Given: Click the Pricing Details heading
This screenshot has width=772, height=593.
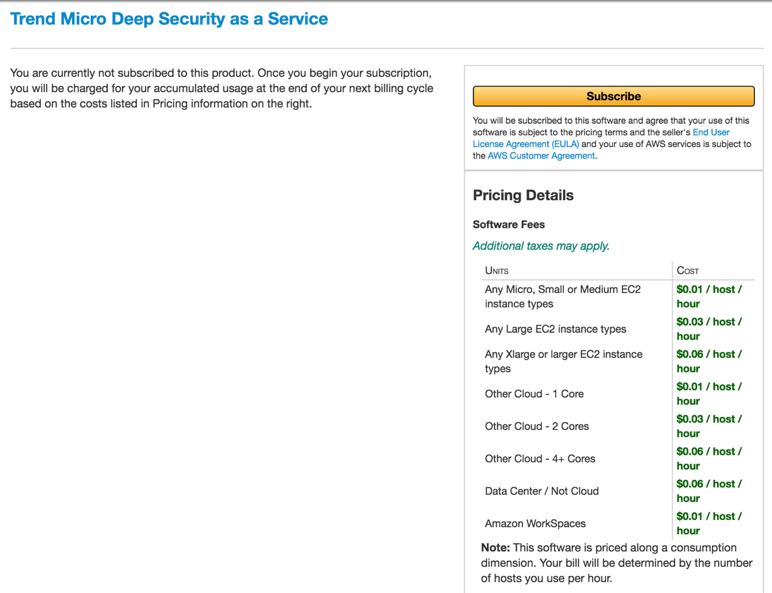Looking at the screenshot, I should [x=523, y=195].
